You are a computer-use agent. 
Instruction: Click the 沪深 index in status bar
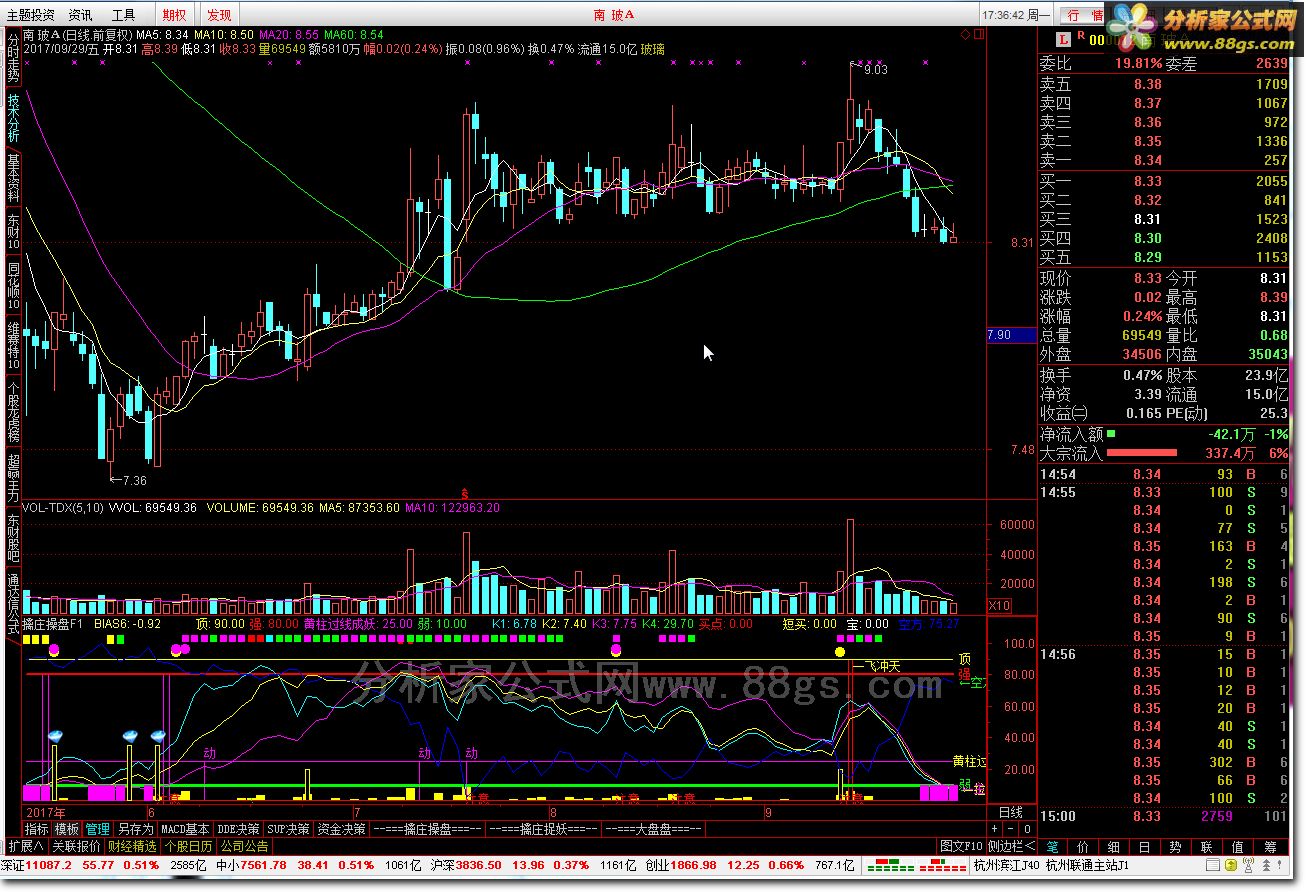point(535,865)
